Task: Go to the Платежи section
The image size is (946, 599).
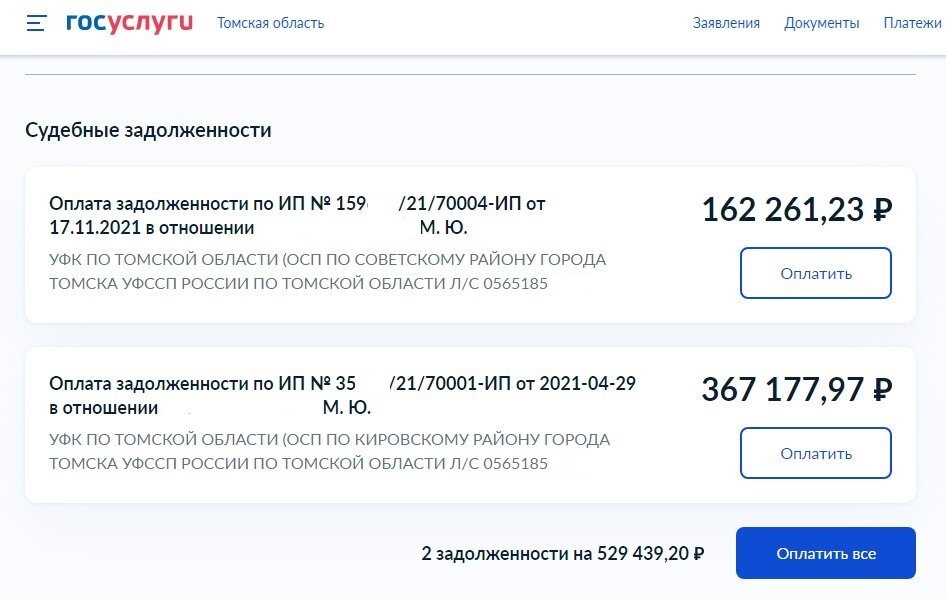Action: (x=912, y=23)
